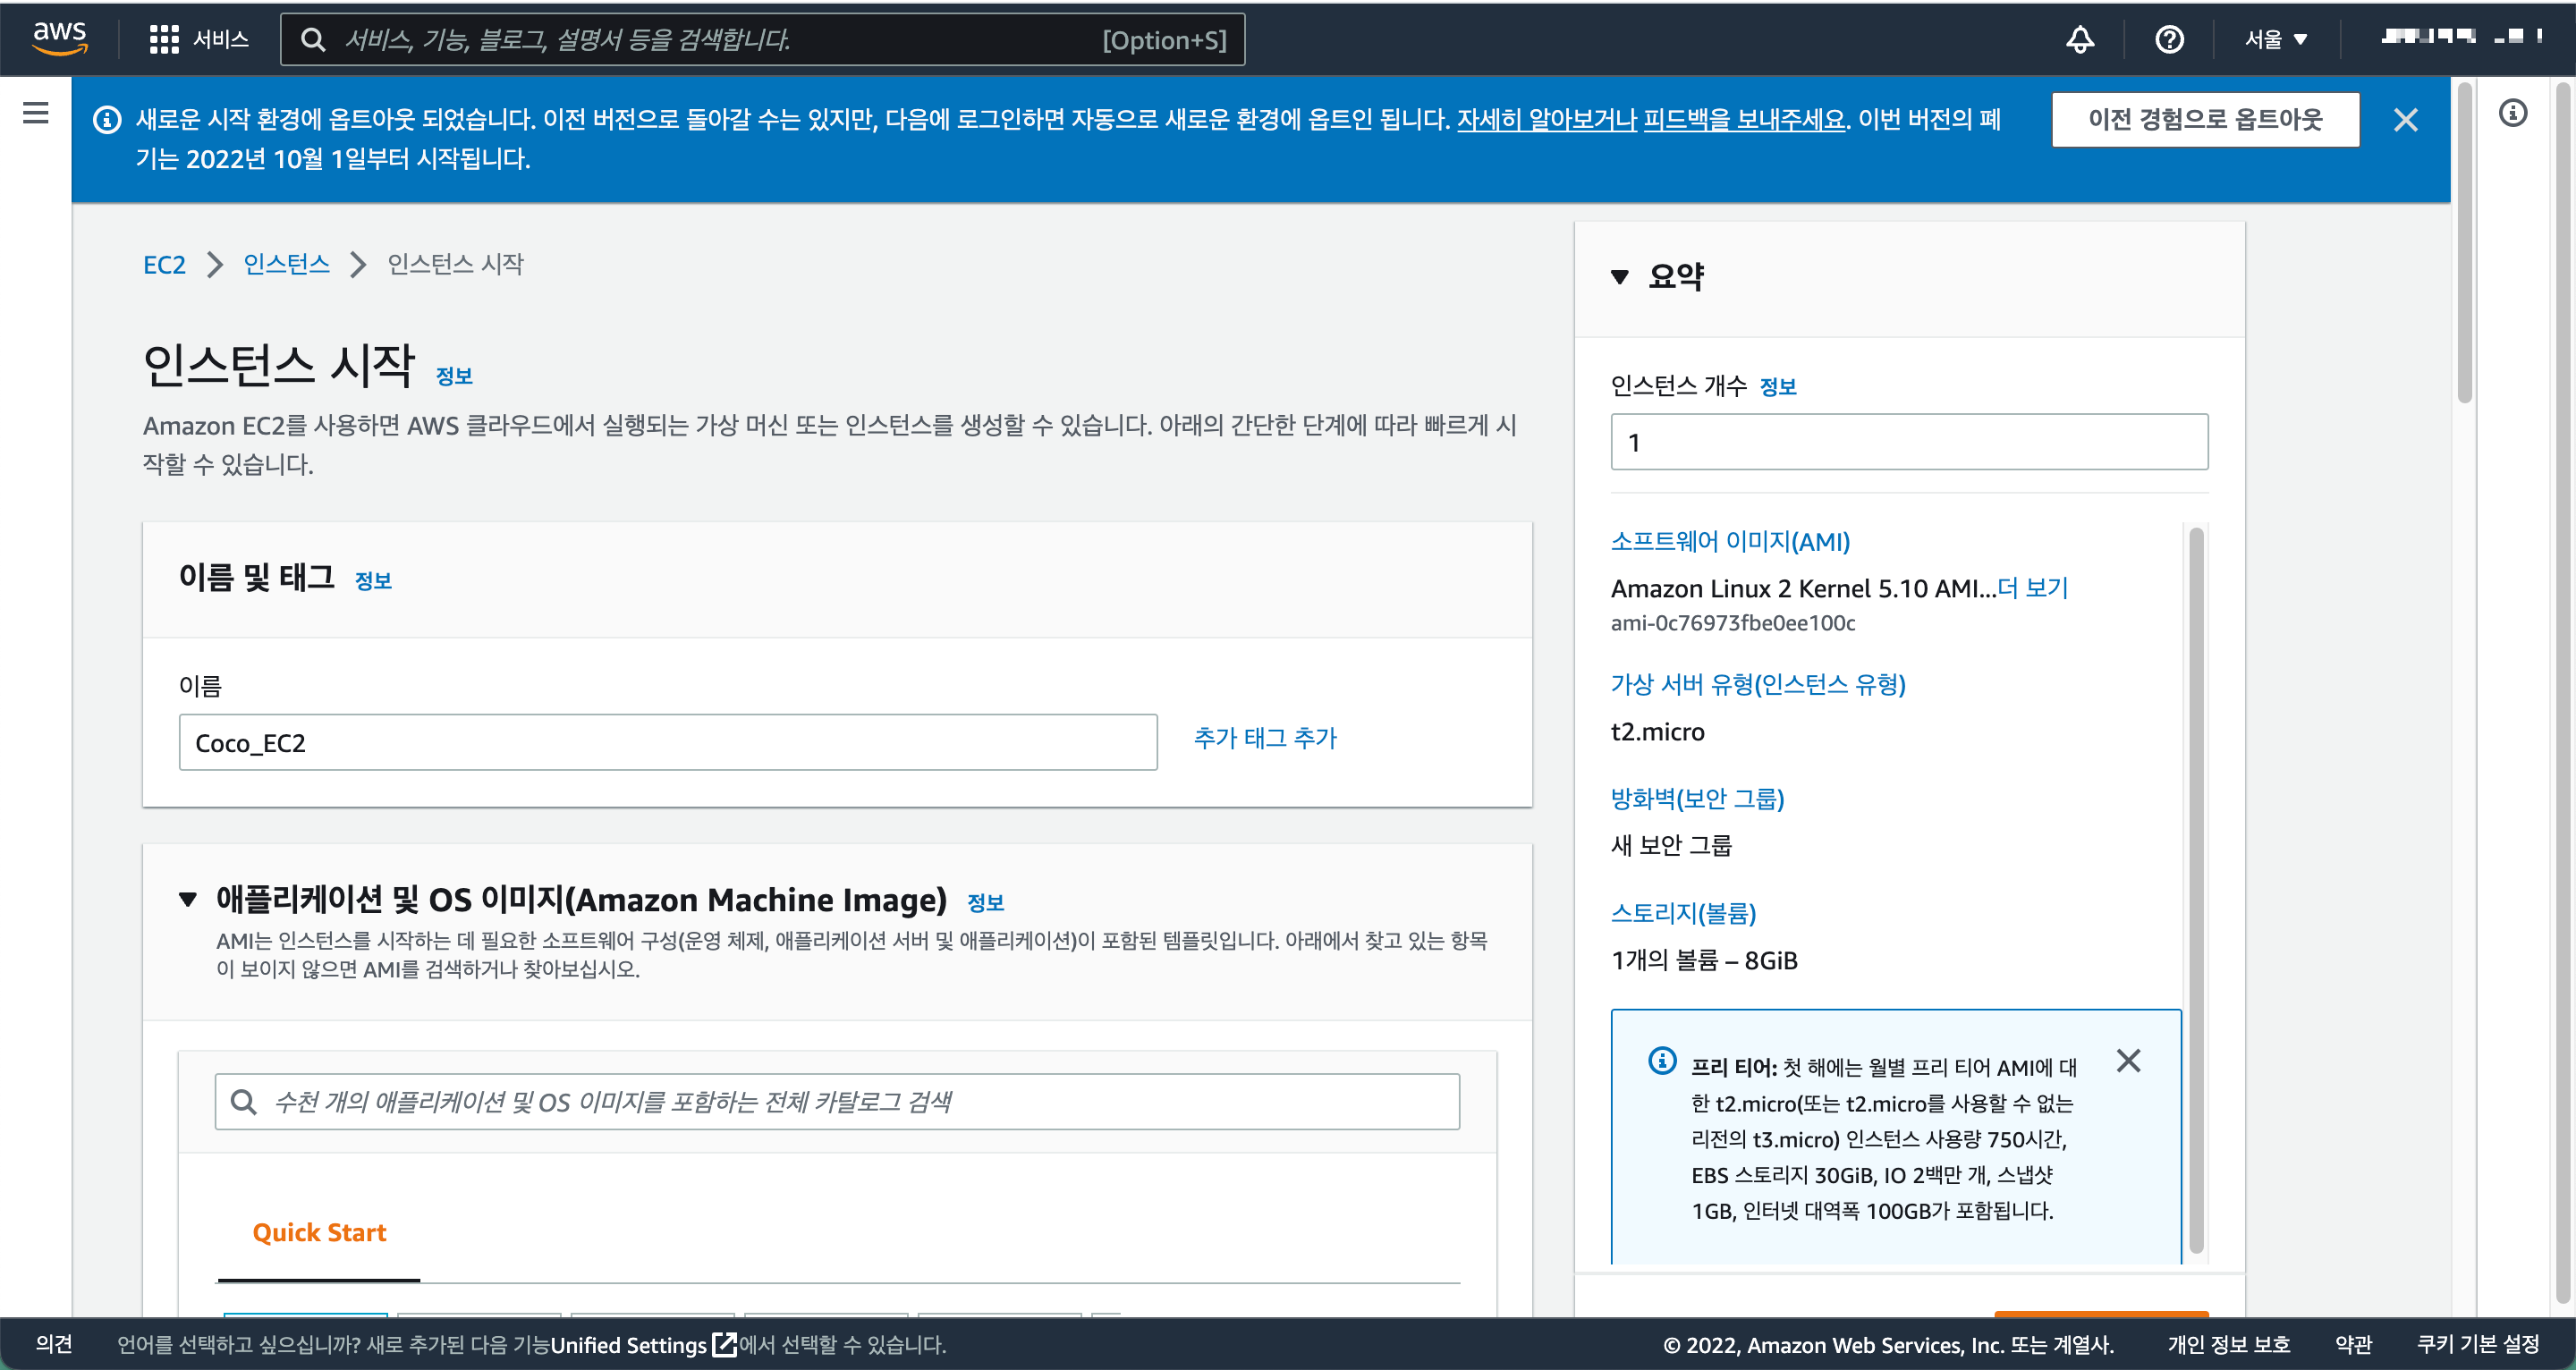Image resolution: width=2576 pixels, height=1370 pixels.
Task: Select the Quick Start tab
Action: tap(319, 1232)
